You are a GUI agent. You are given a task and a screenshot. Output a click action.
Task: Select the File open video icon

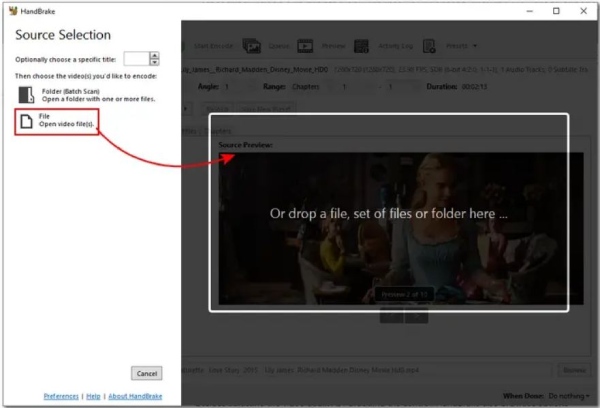click(25, 121)
